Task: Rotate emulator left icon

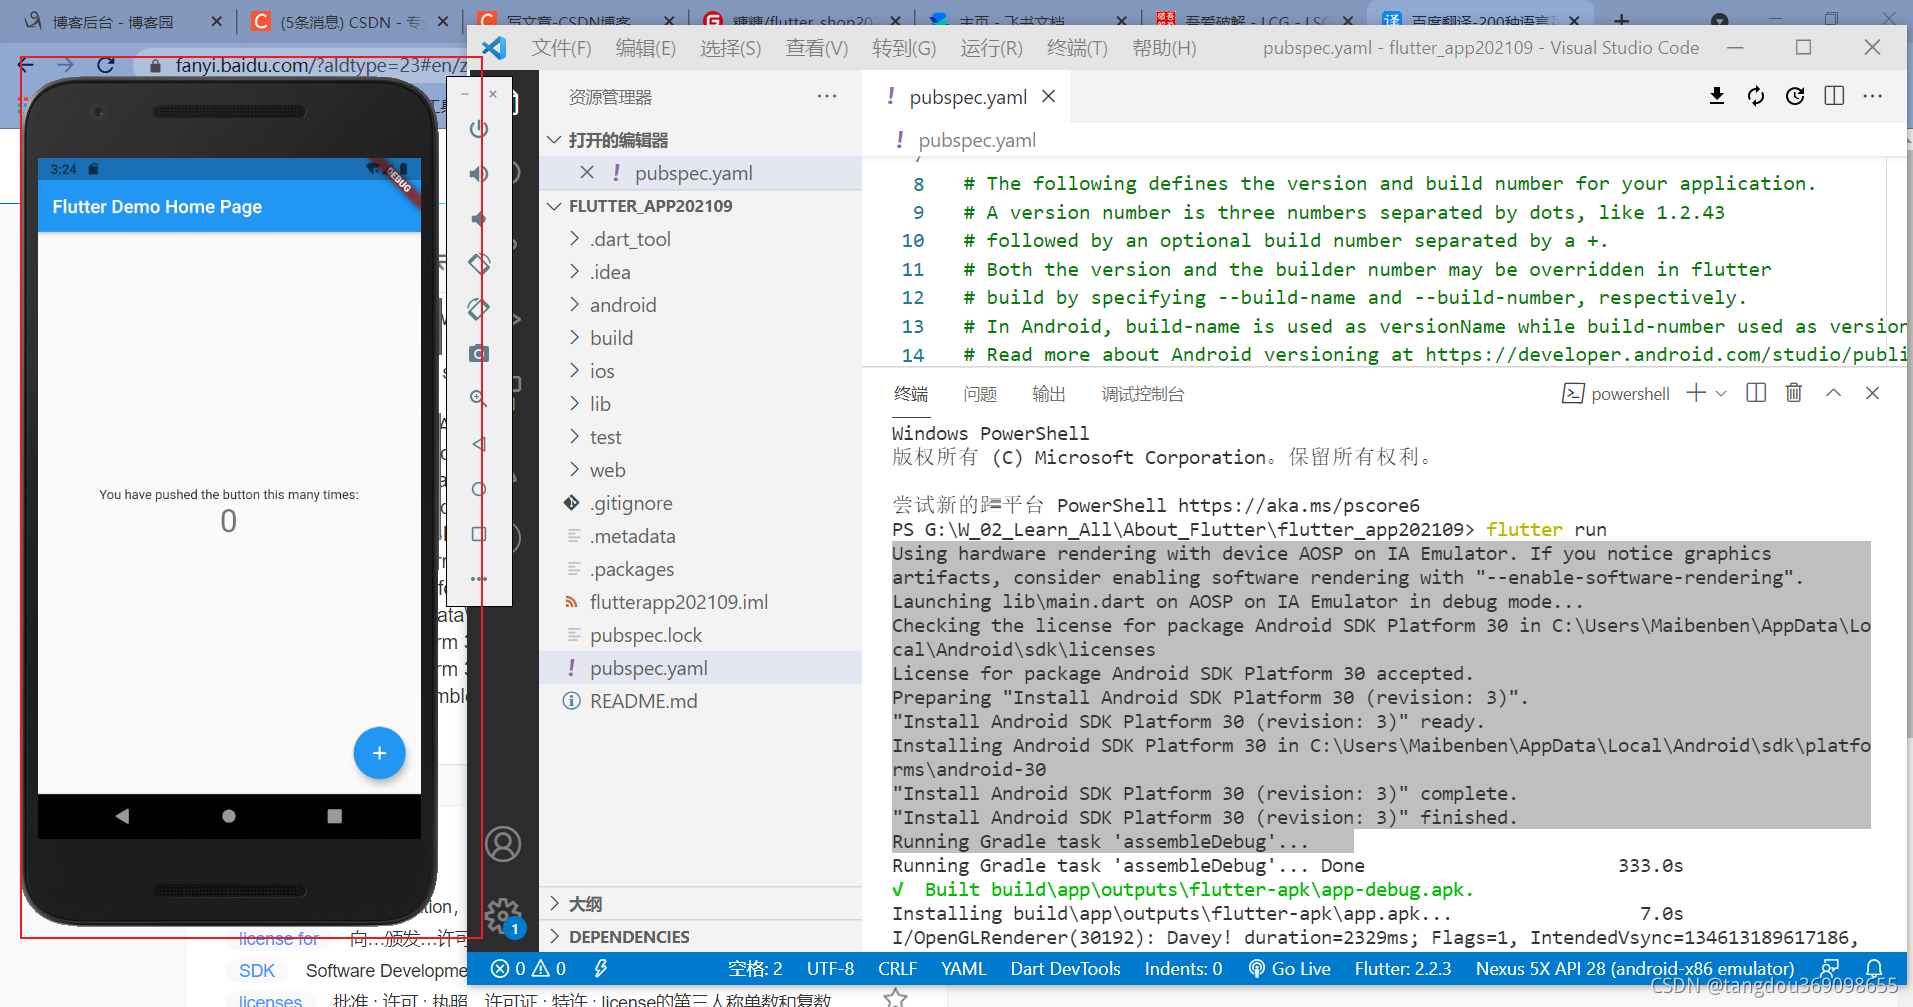Action: 479,264
